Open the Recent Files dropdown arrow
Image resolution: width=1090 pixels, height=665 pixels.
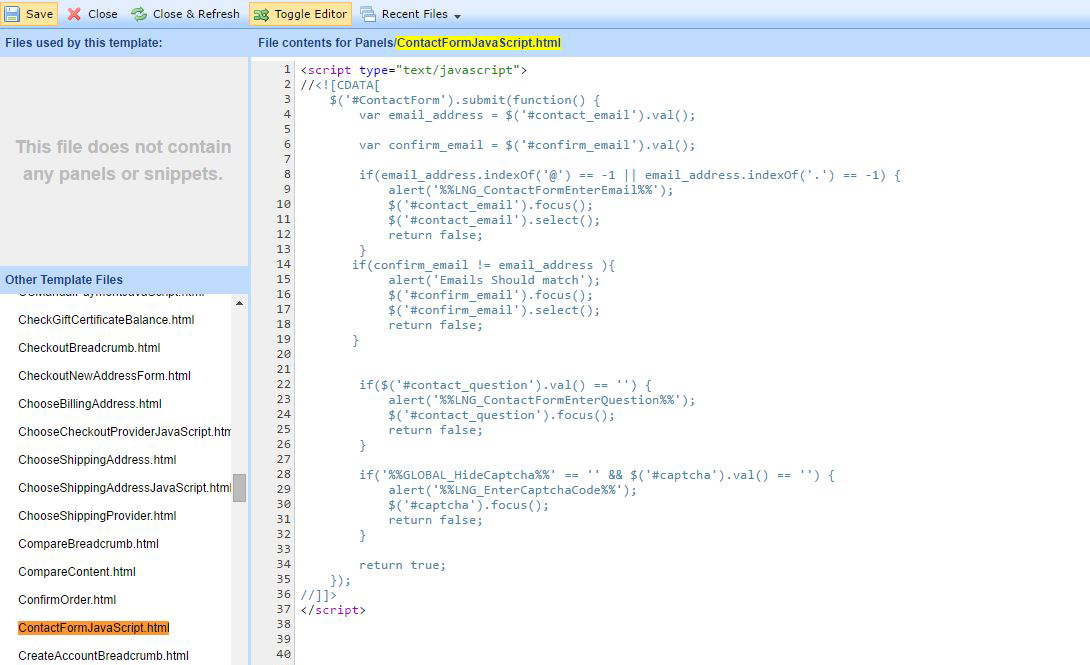[457, 16]
